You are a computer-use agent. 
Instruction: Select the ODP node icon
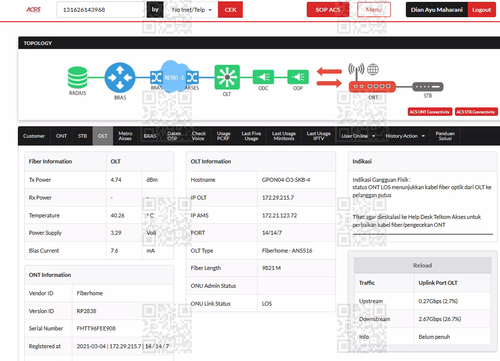[x=298, y=77]
